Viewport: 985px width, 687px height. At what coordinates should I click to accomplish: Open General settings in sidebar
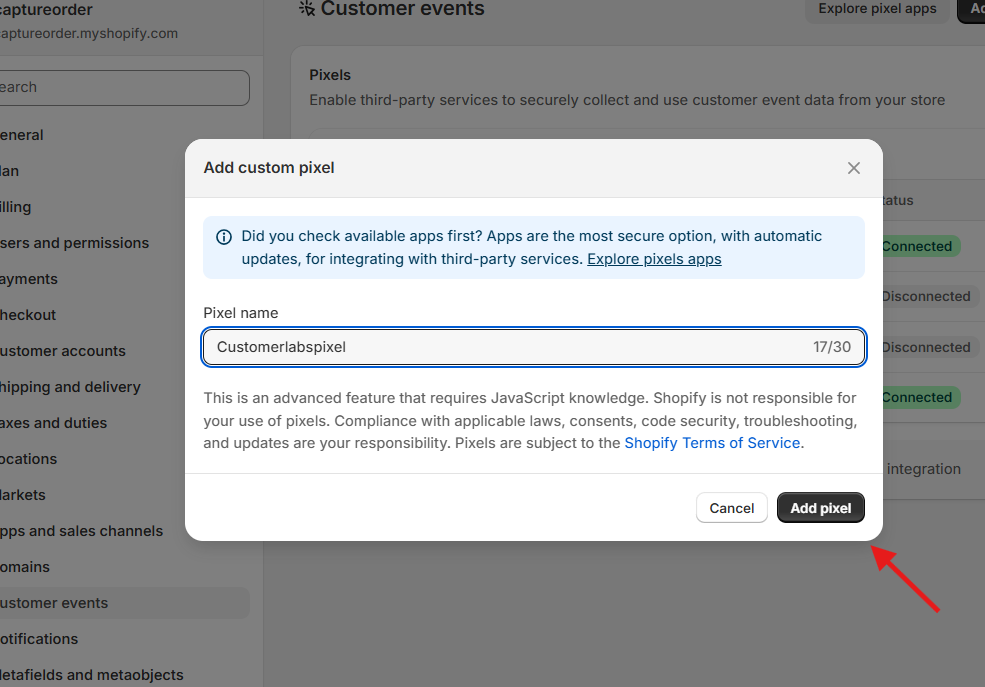pos(22,135)
